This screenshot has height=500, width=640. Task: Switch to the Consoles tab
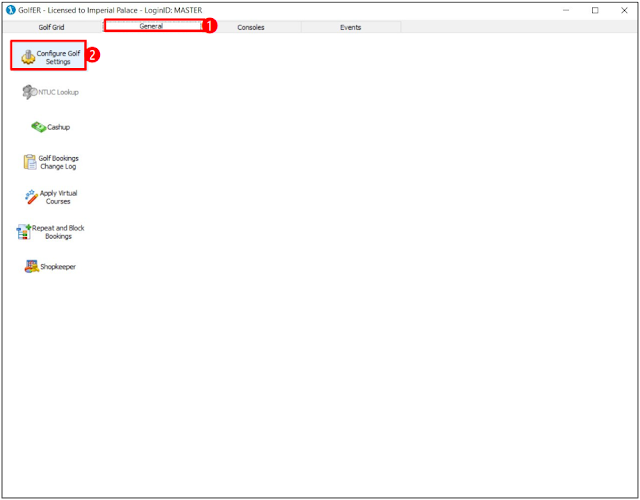click(x=251, y=27)
